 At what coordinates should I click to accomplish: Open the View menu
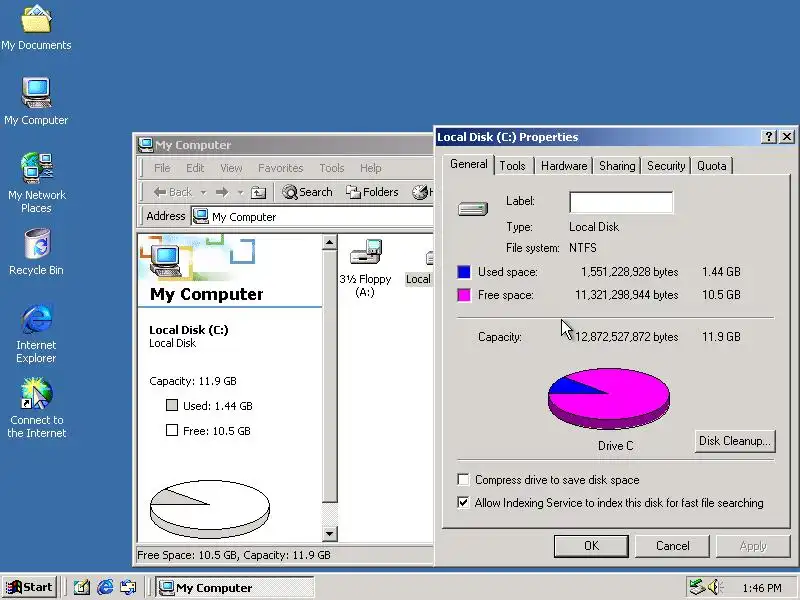(231, 168)
